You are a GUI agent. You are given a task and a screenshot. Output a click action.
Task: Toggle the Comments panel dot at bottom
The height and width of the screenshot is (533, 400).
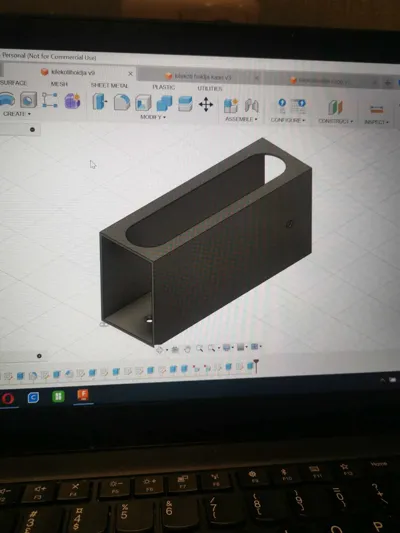[x=39, y=356]
